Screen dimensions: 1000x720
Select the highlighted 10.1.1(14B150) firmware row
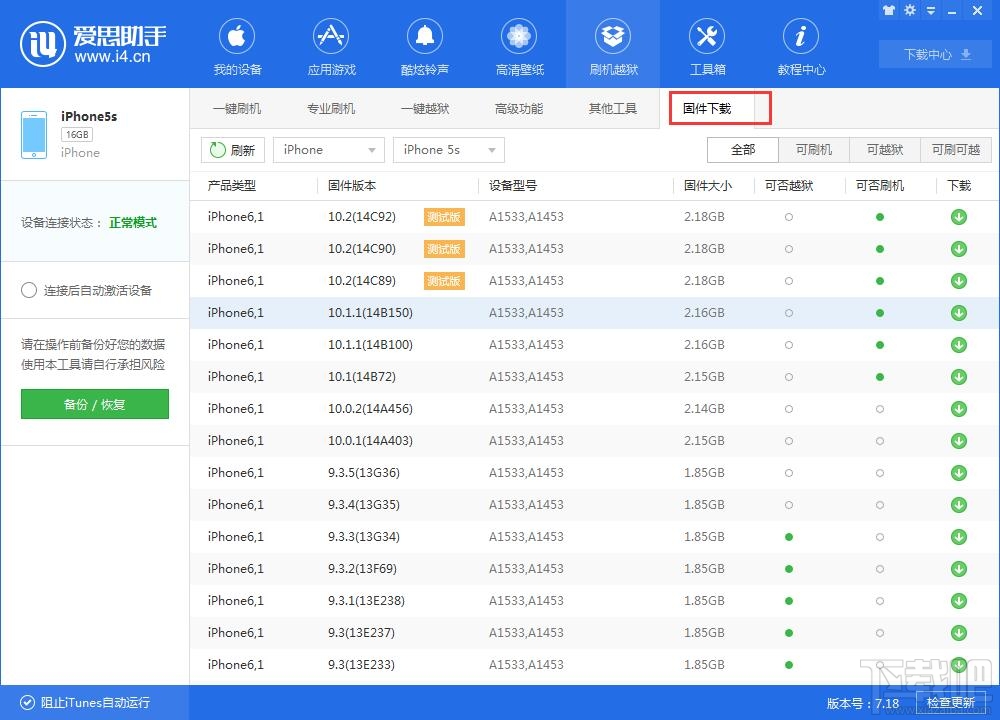coord(500,312)
